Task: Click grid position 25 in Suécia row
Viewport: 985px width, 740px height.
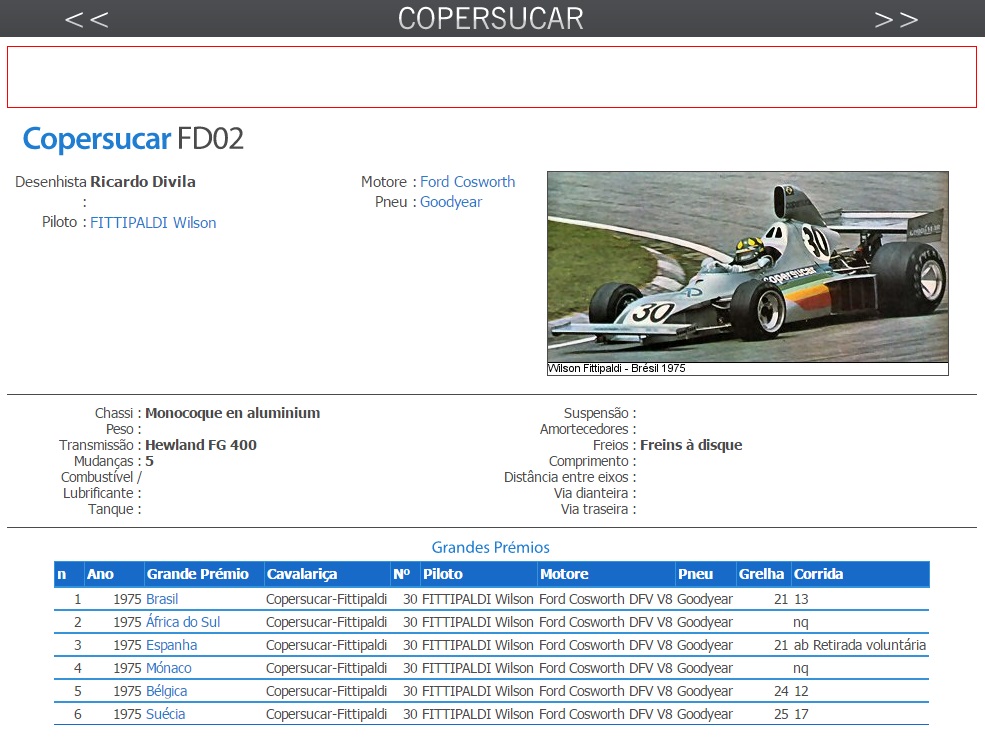Action: tap(781, 714)
